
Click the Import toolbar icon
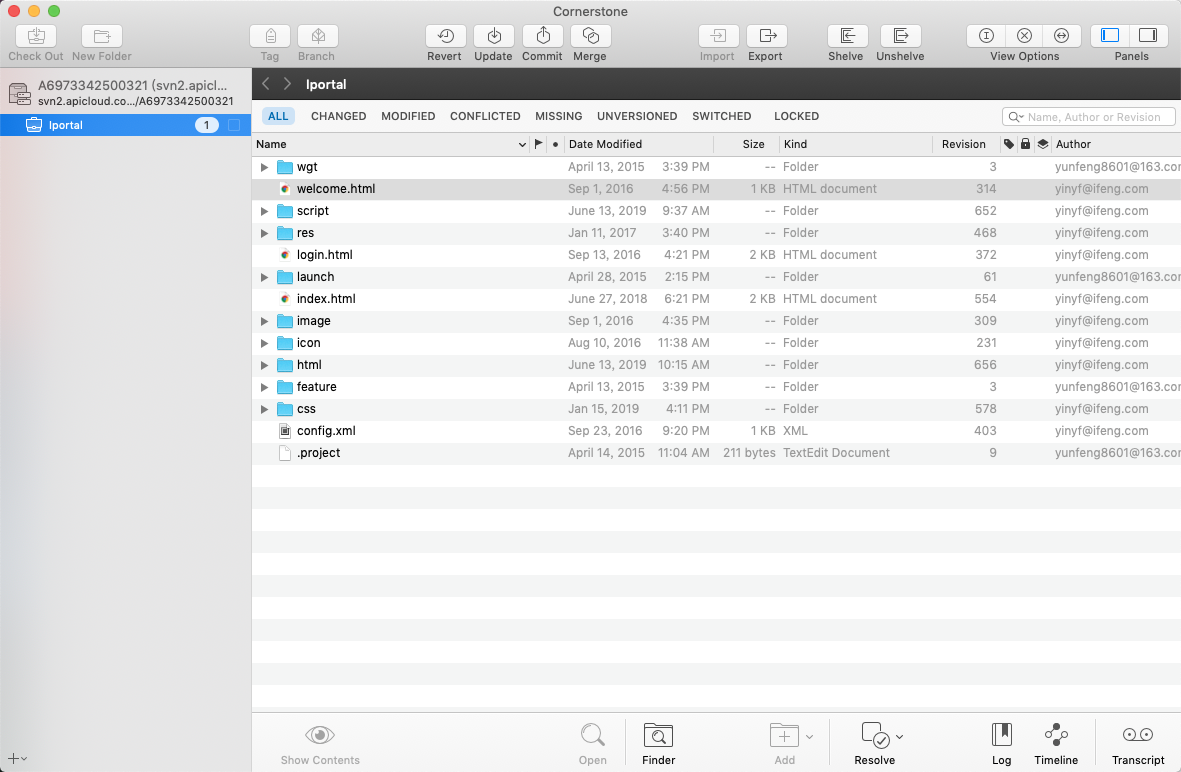[718, 36]
